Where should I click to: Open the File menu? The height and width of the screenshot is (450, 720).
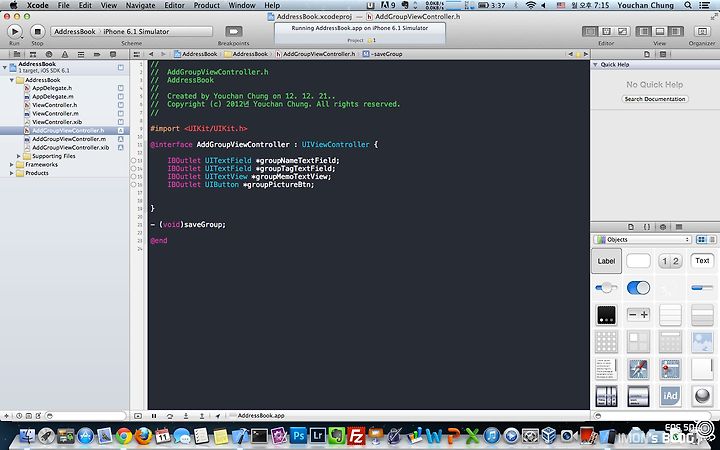tap(64, 6)
